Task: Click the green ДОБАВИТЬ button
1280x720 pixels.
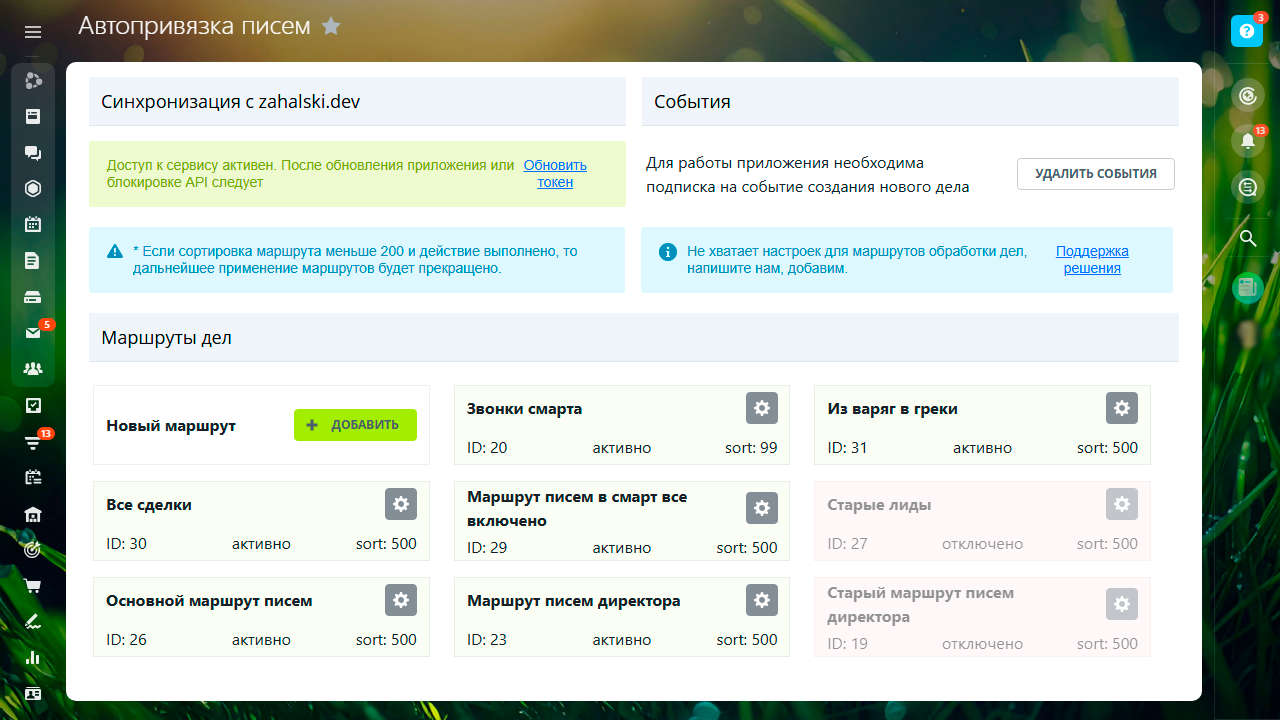Action: click(355, 425)
